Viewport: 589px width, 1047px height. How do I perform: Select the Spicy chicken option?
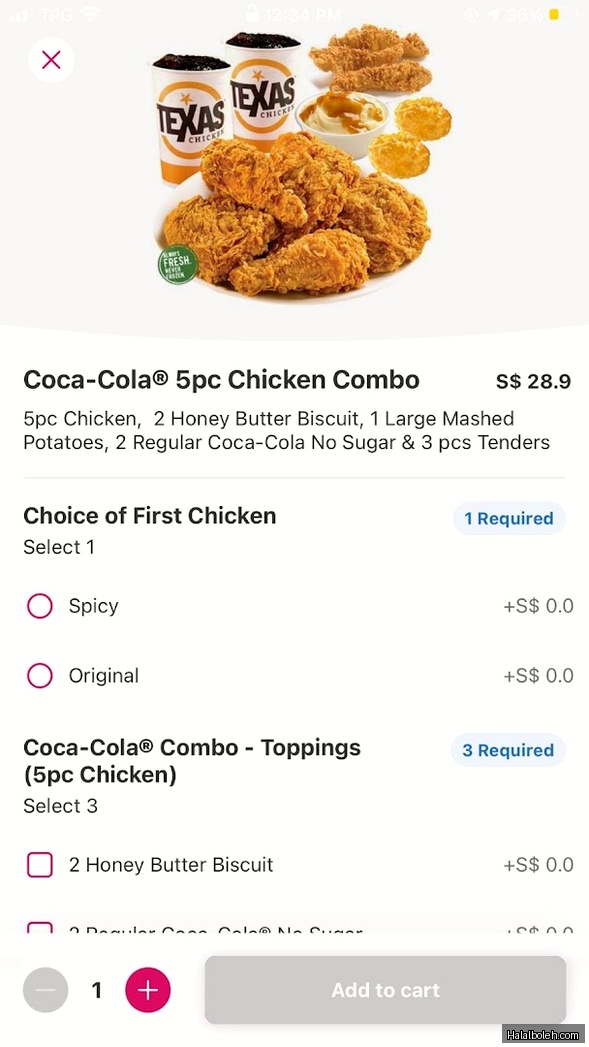coord(40,606)
